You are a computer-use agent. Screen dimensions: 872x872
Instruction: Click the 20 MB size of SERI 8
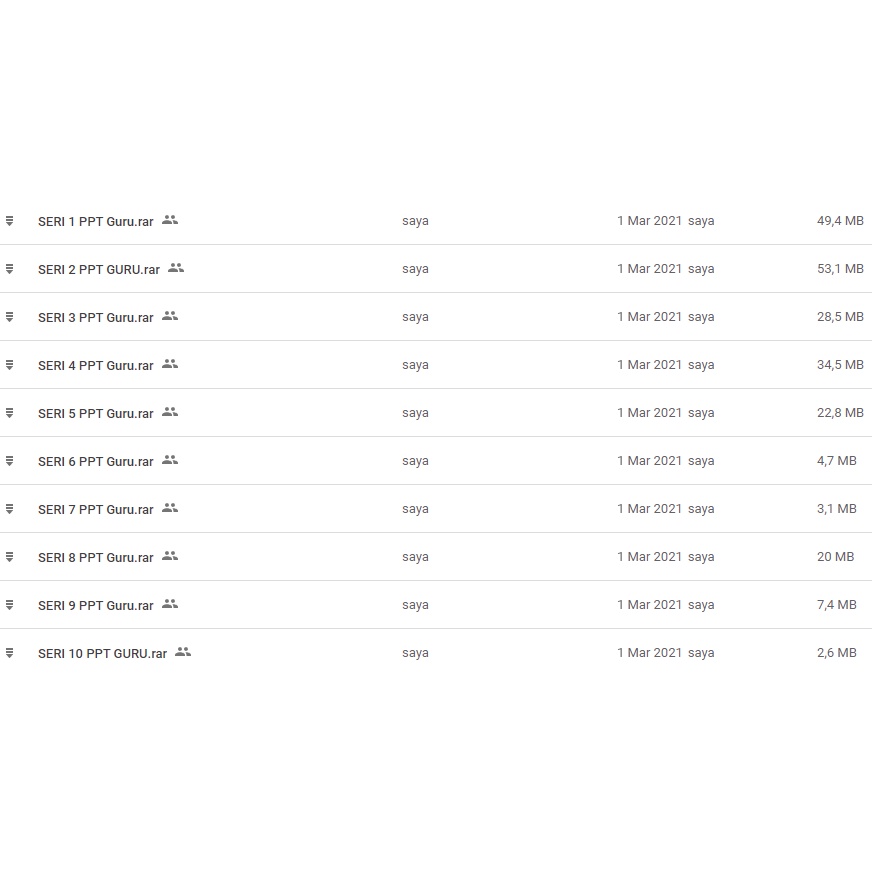[x=835, y=557]
